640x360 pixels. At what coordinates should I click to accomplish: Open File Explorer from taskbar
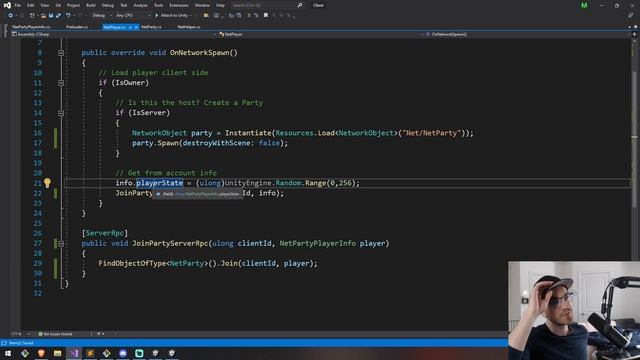pyautogui.click(x=58, y=353)
